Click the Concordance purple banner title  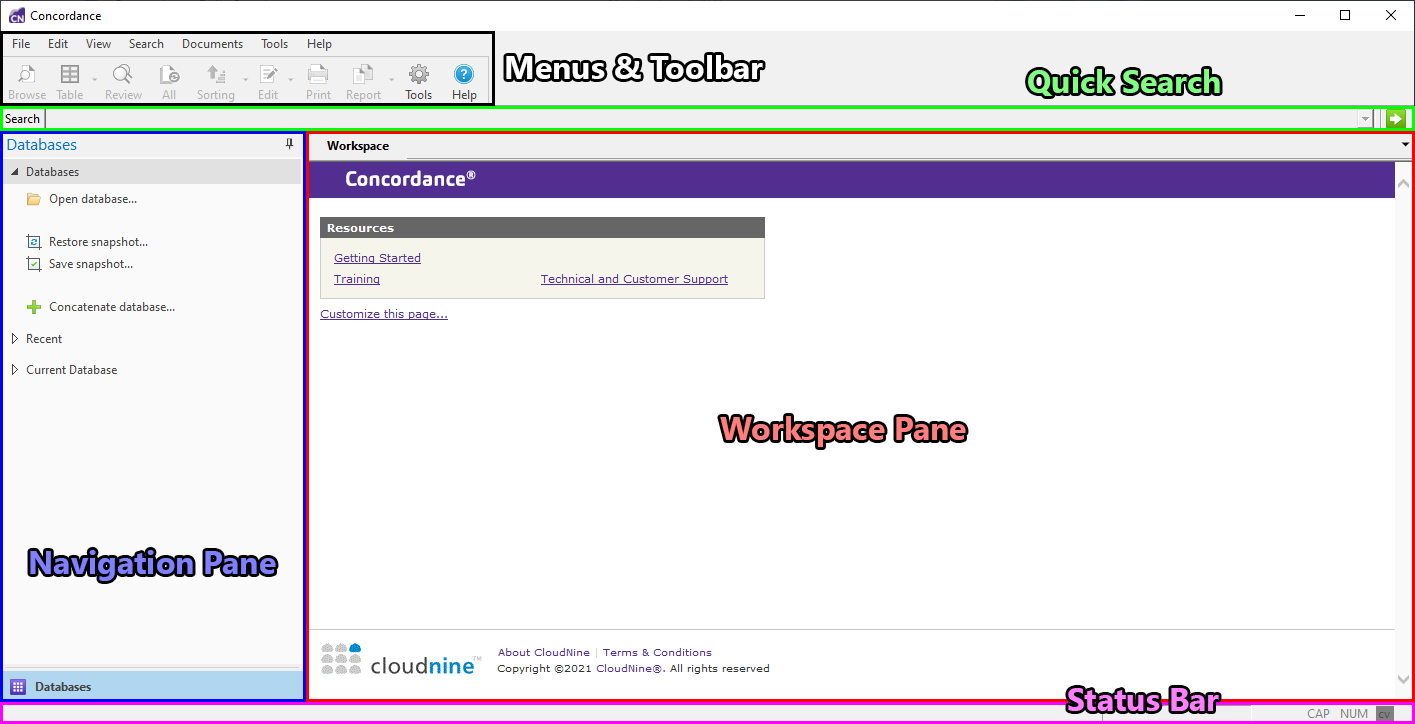tap(410, 179)
